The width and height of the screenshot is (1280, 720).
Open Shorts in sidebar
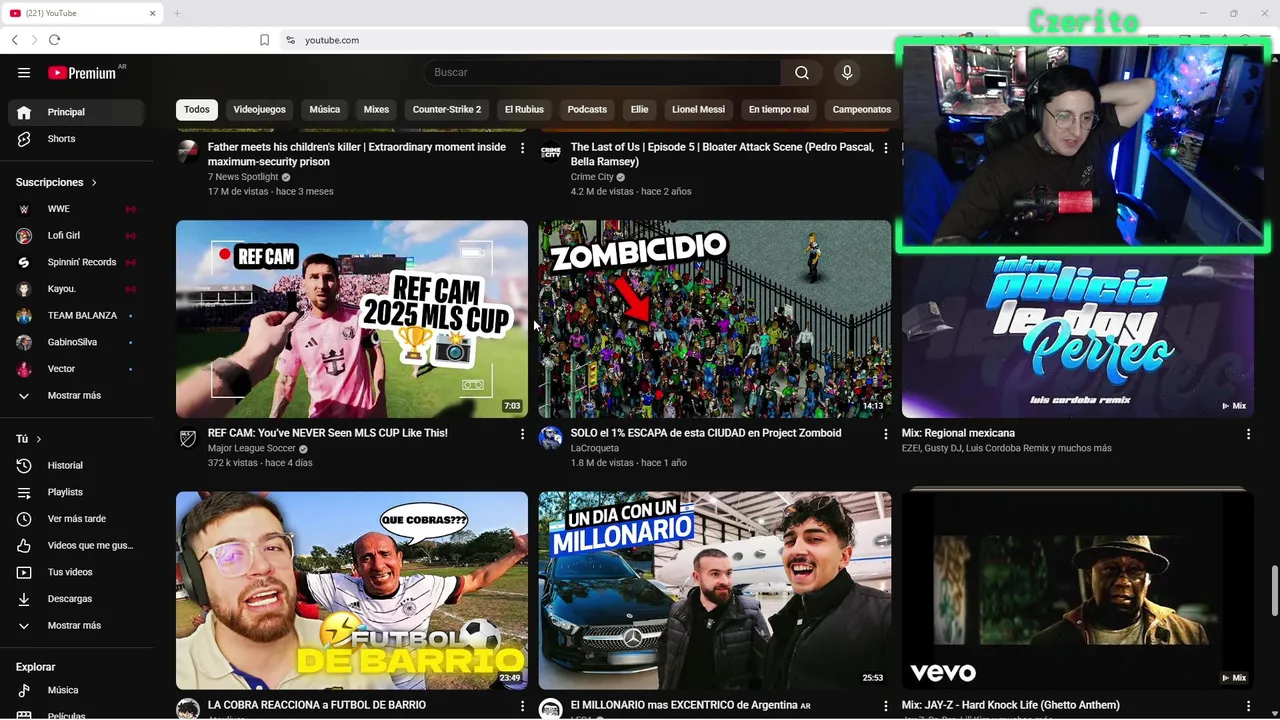tap(76, 139)
